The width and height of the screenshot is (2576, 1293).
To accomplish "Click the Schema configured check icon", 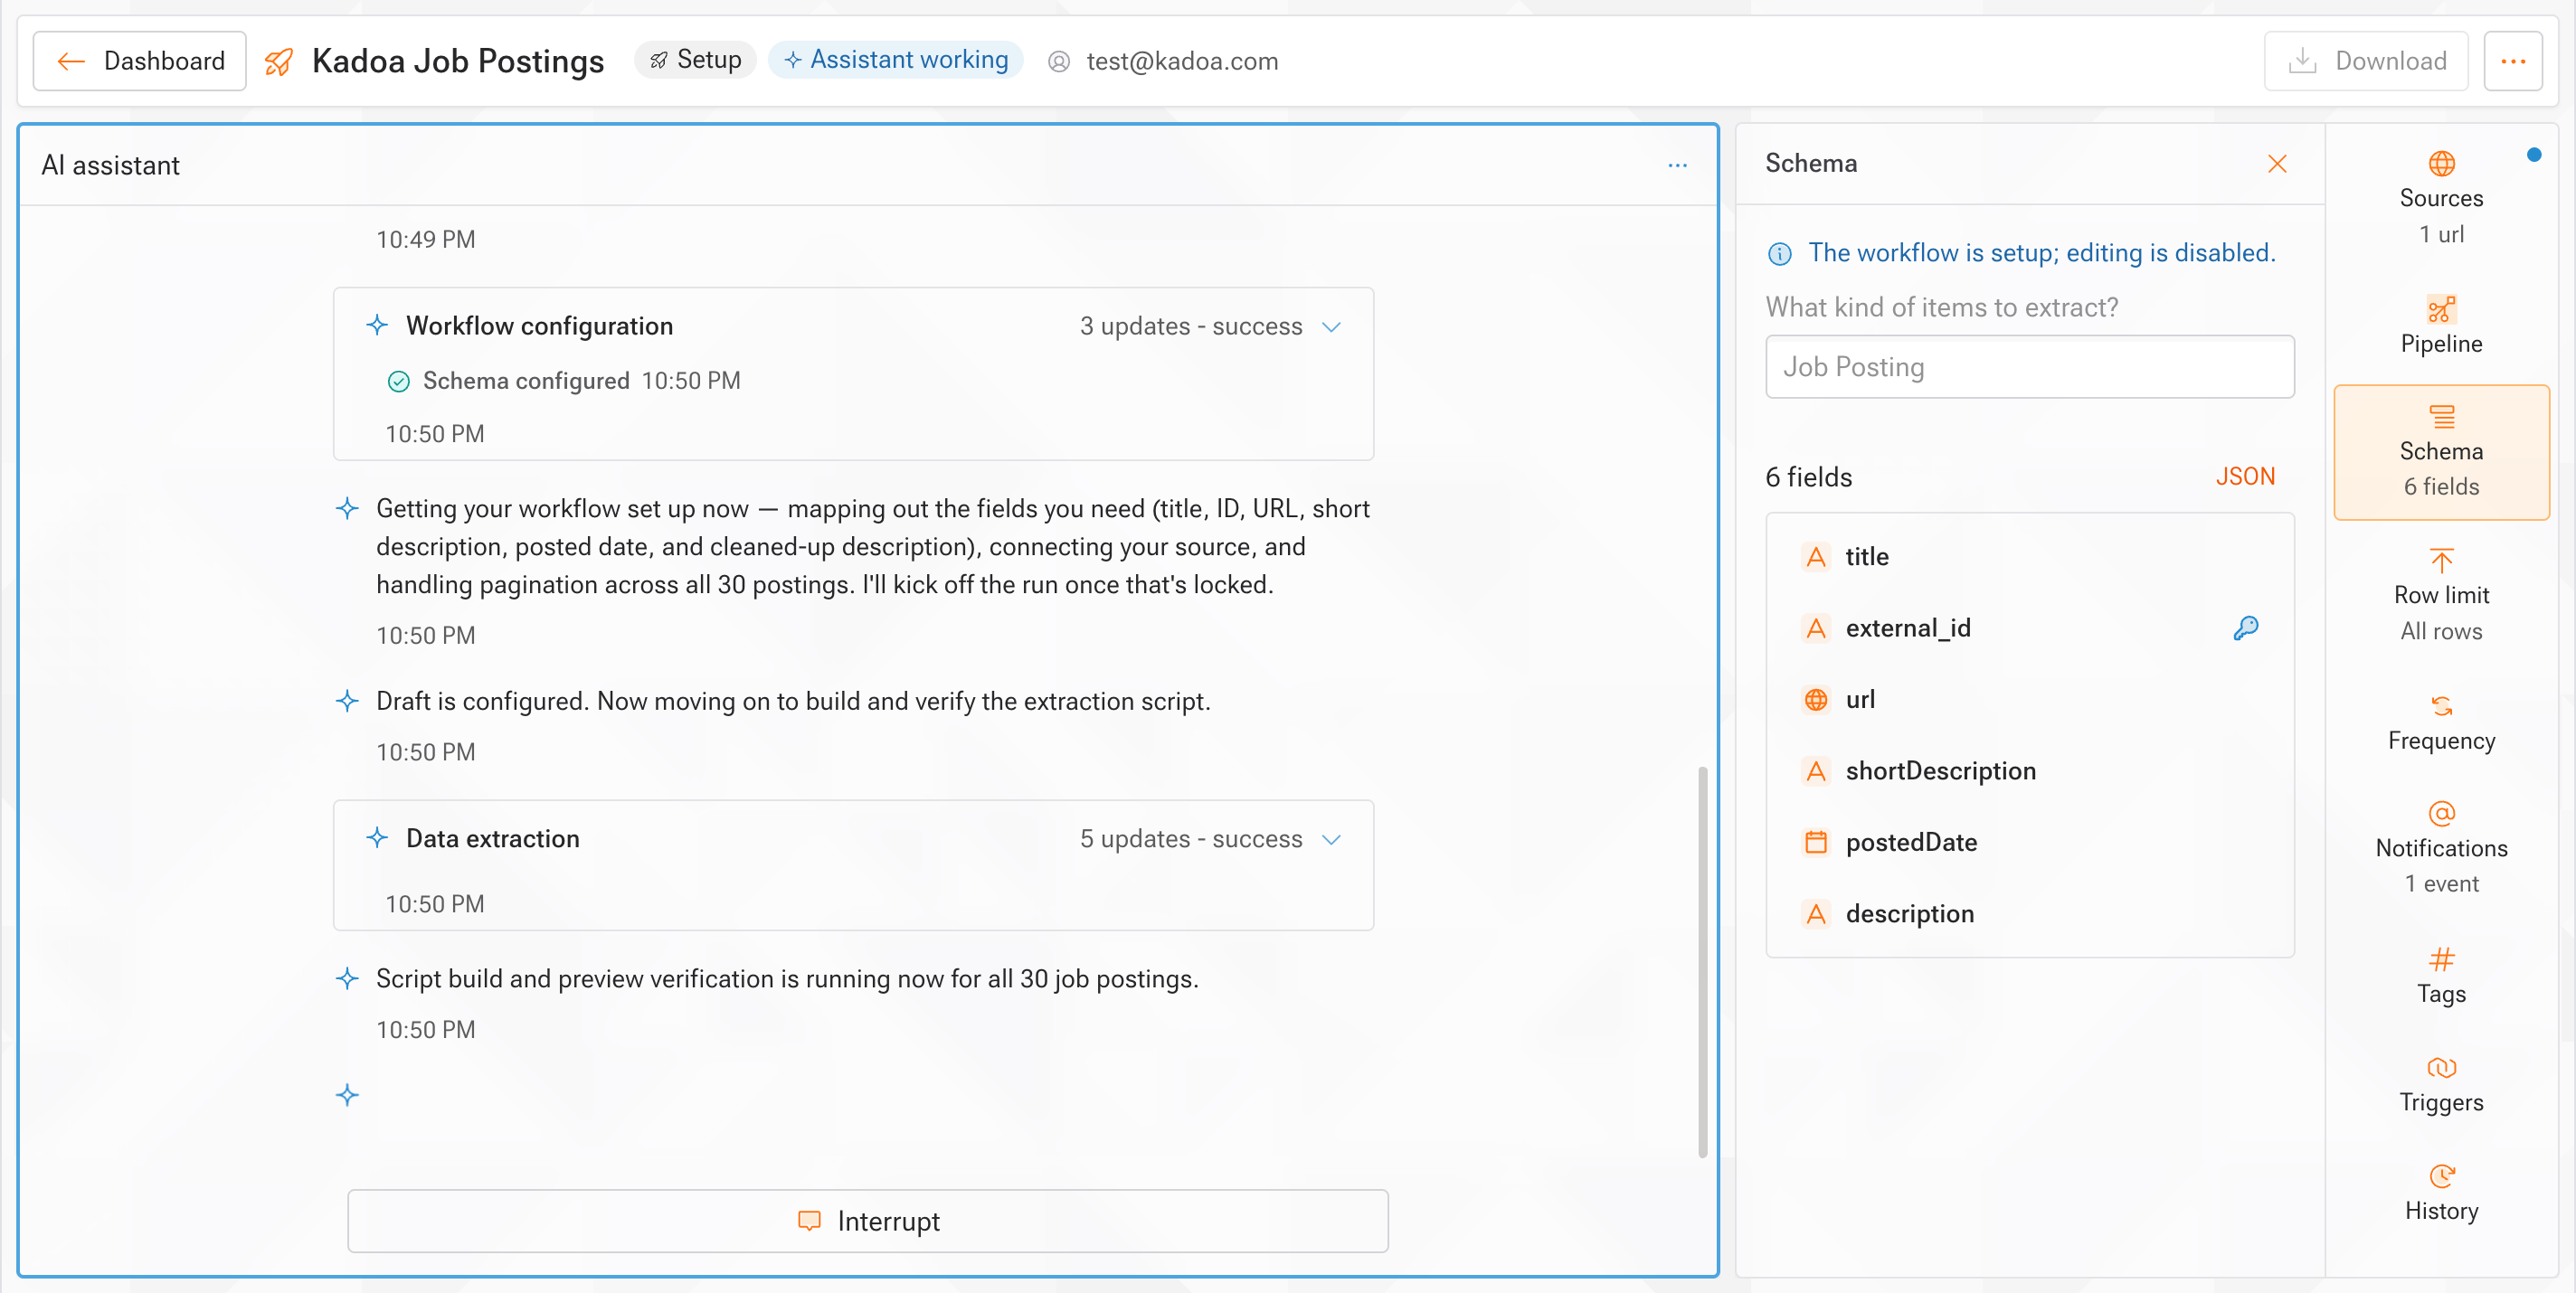I will [x=399, y=381].
